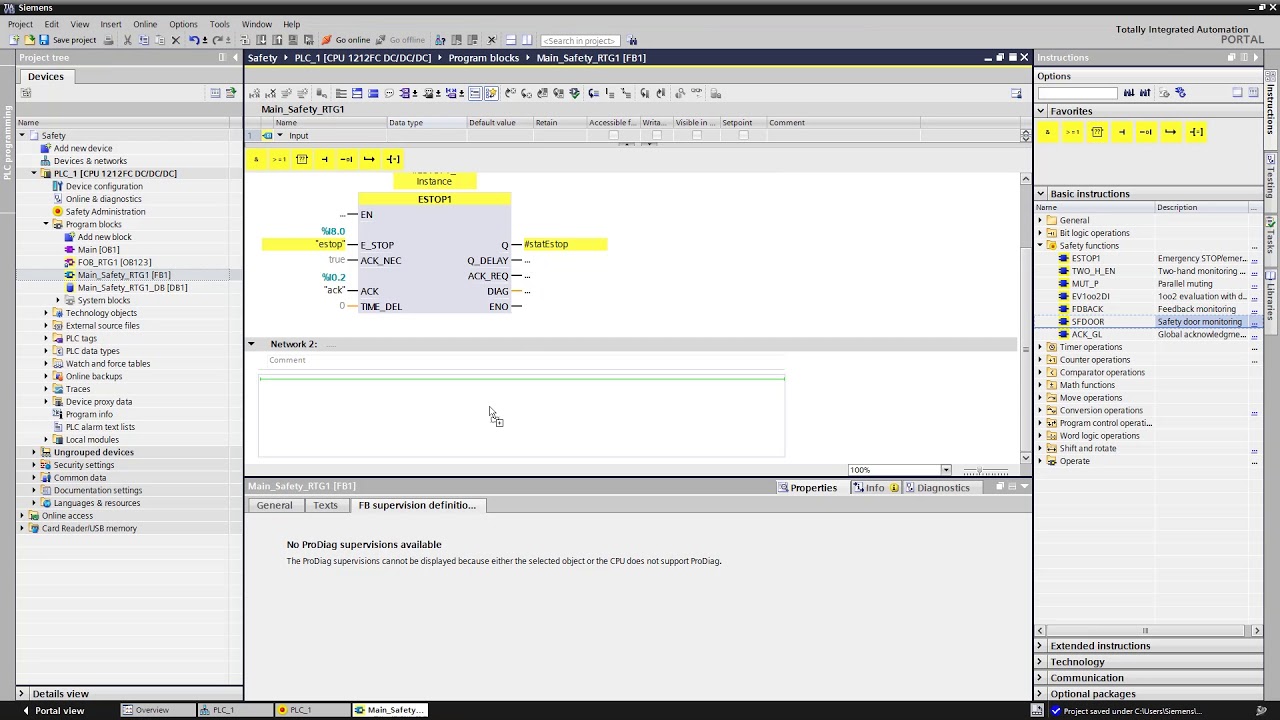Image resolution: width=1280 pixels, height=720 pixels.
Task: Select Safety Administration in project tree
Action: pyautogui.click(x=105, y=212)
